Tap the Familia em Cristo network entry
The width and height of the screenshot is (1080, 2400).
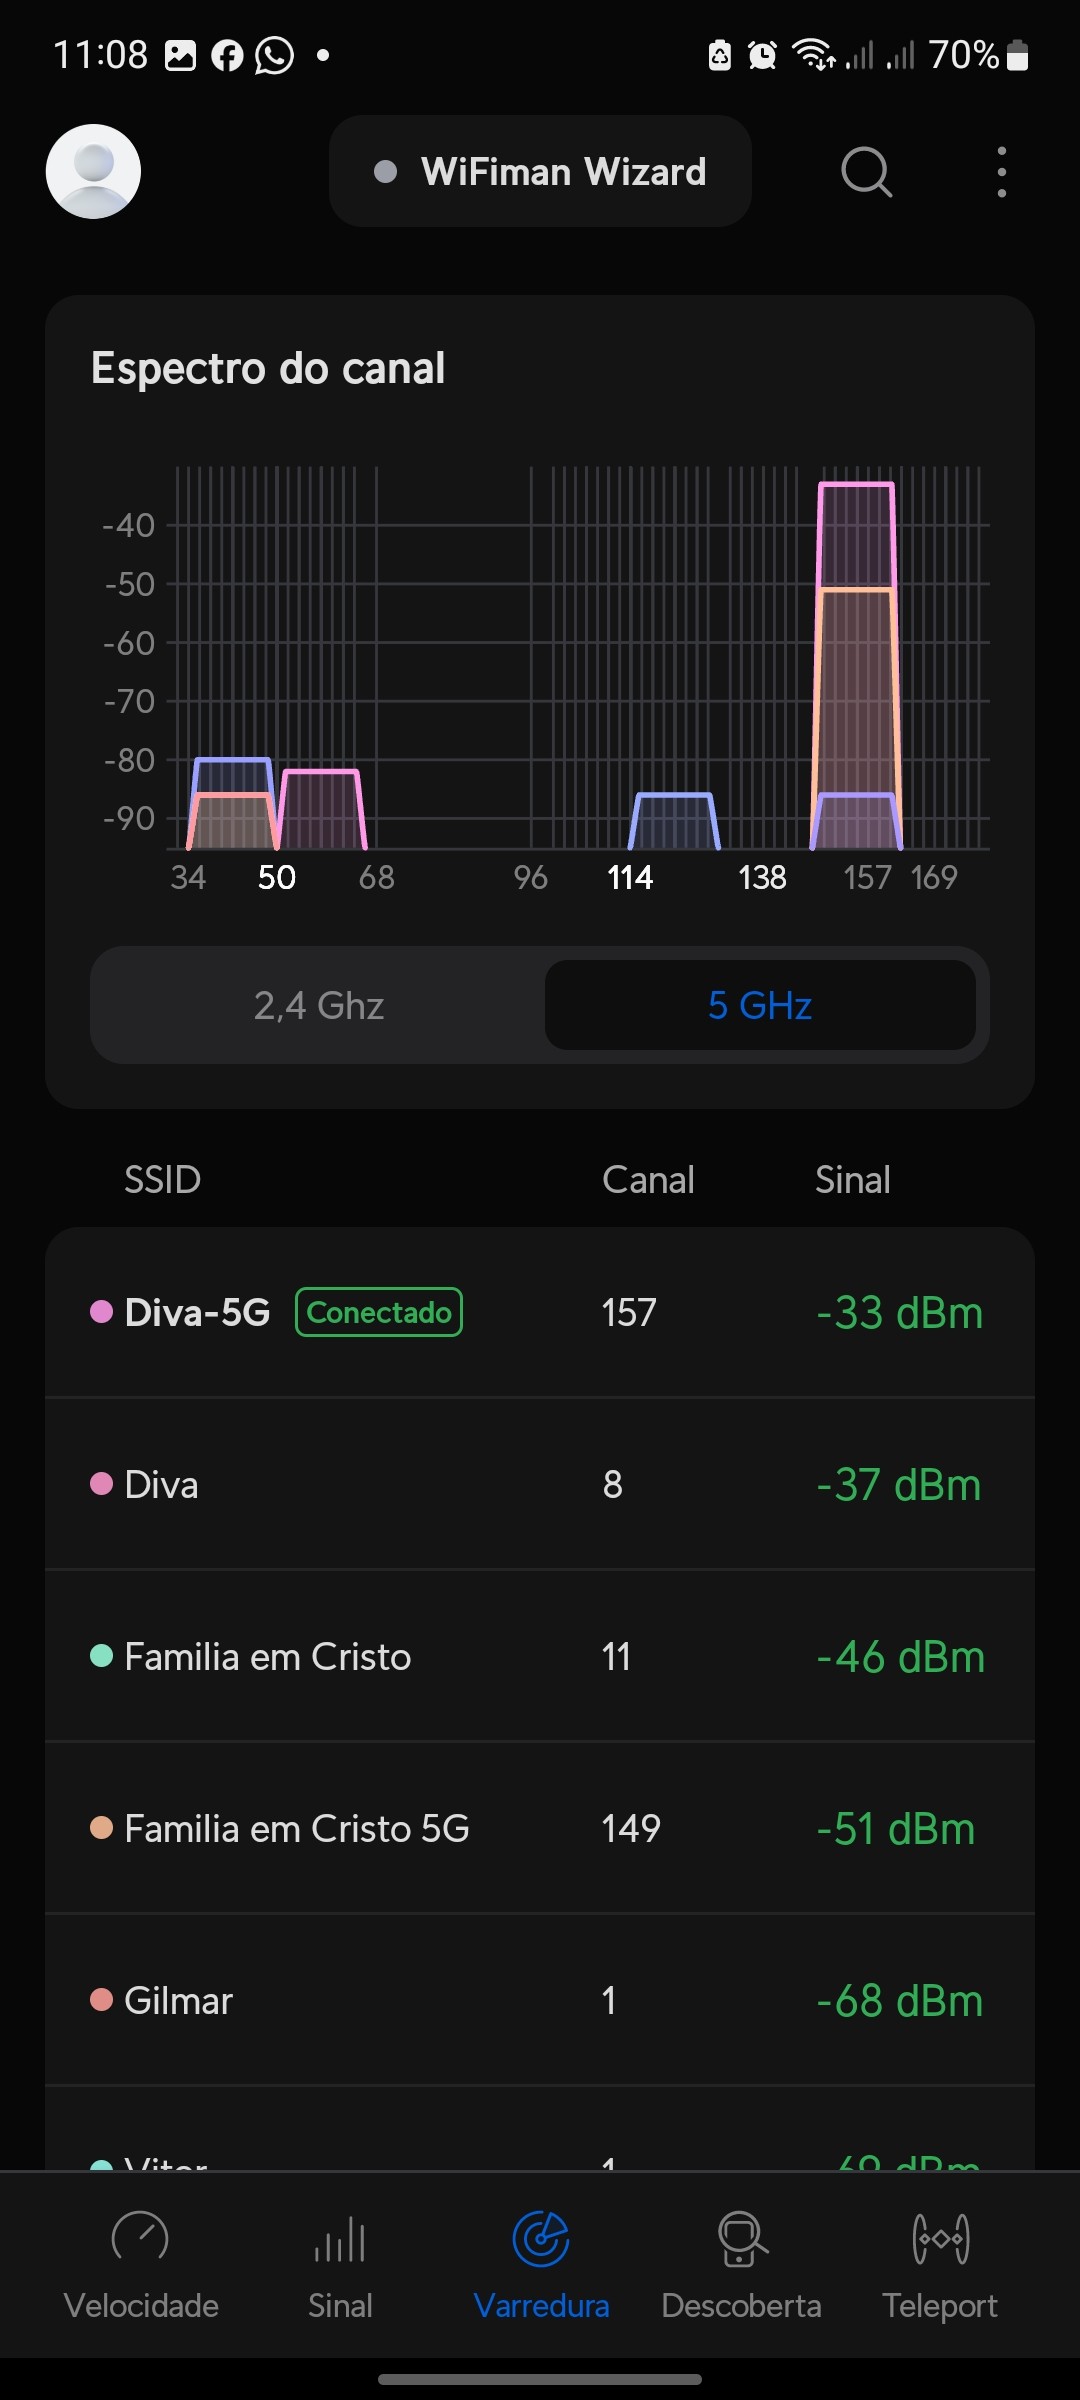pyautogui.click(x=540, y=1656)
